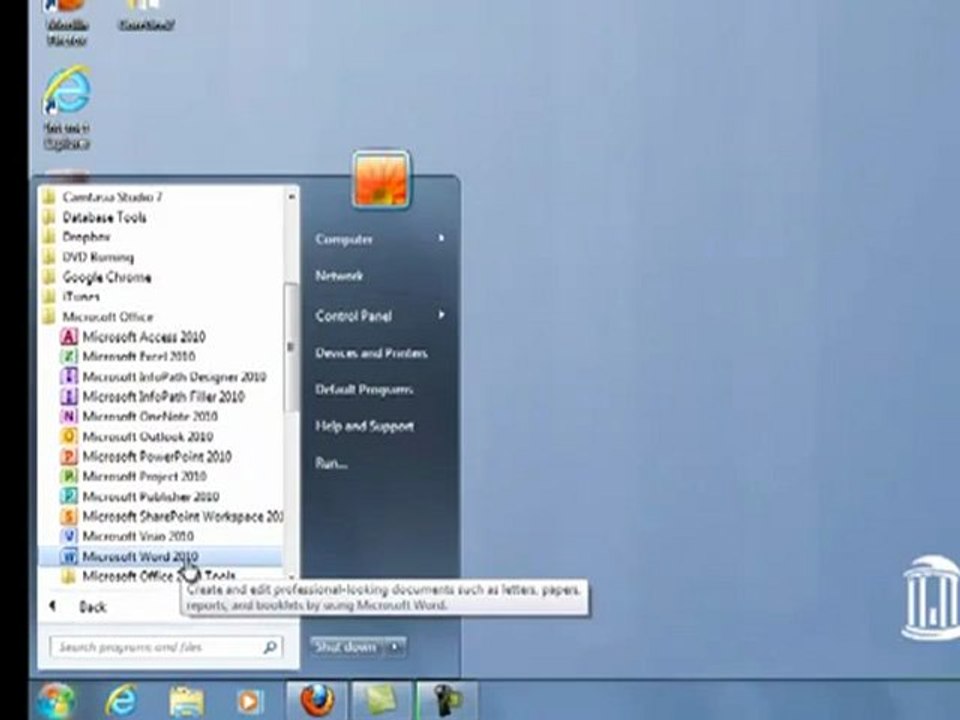Expand the Computer submenu arrow
The height and width of the screenshot is (720, 960).
441,238
